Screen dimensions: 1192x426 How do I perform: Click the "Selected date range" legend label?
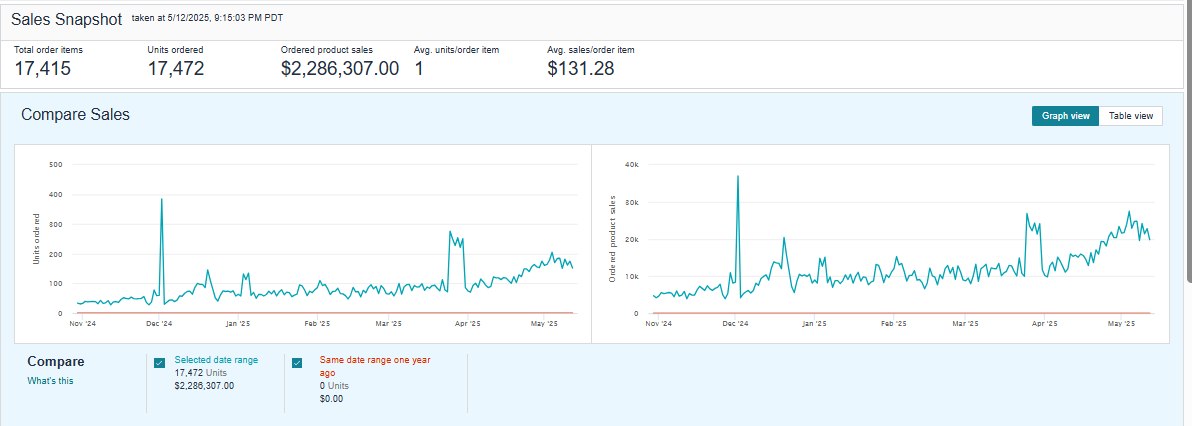(x=217, y=359)
